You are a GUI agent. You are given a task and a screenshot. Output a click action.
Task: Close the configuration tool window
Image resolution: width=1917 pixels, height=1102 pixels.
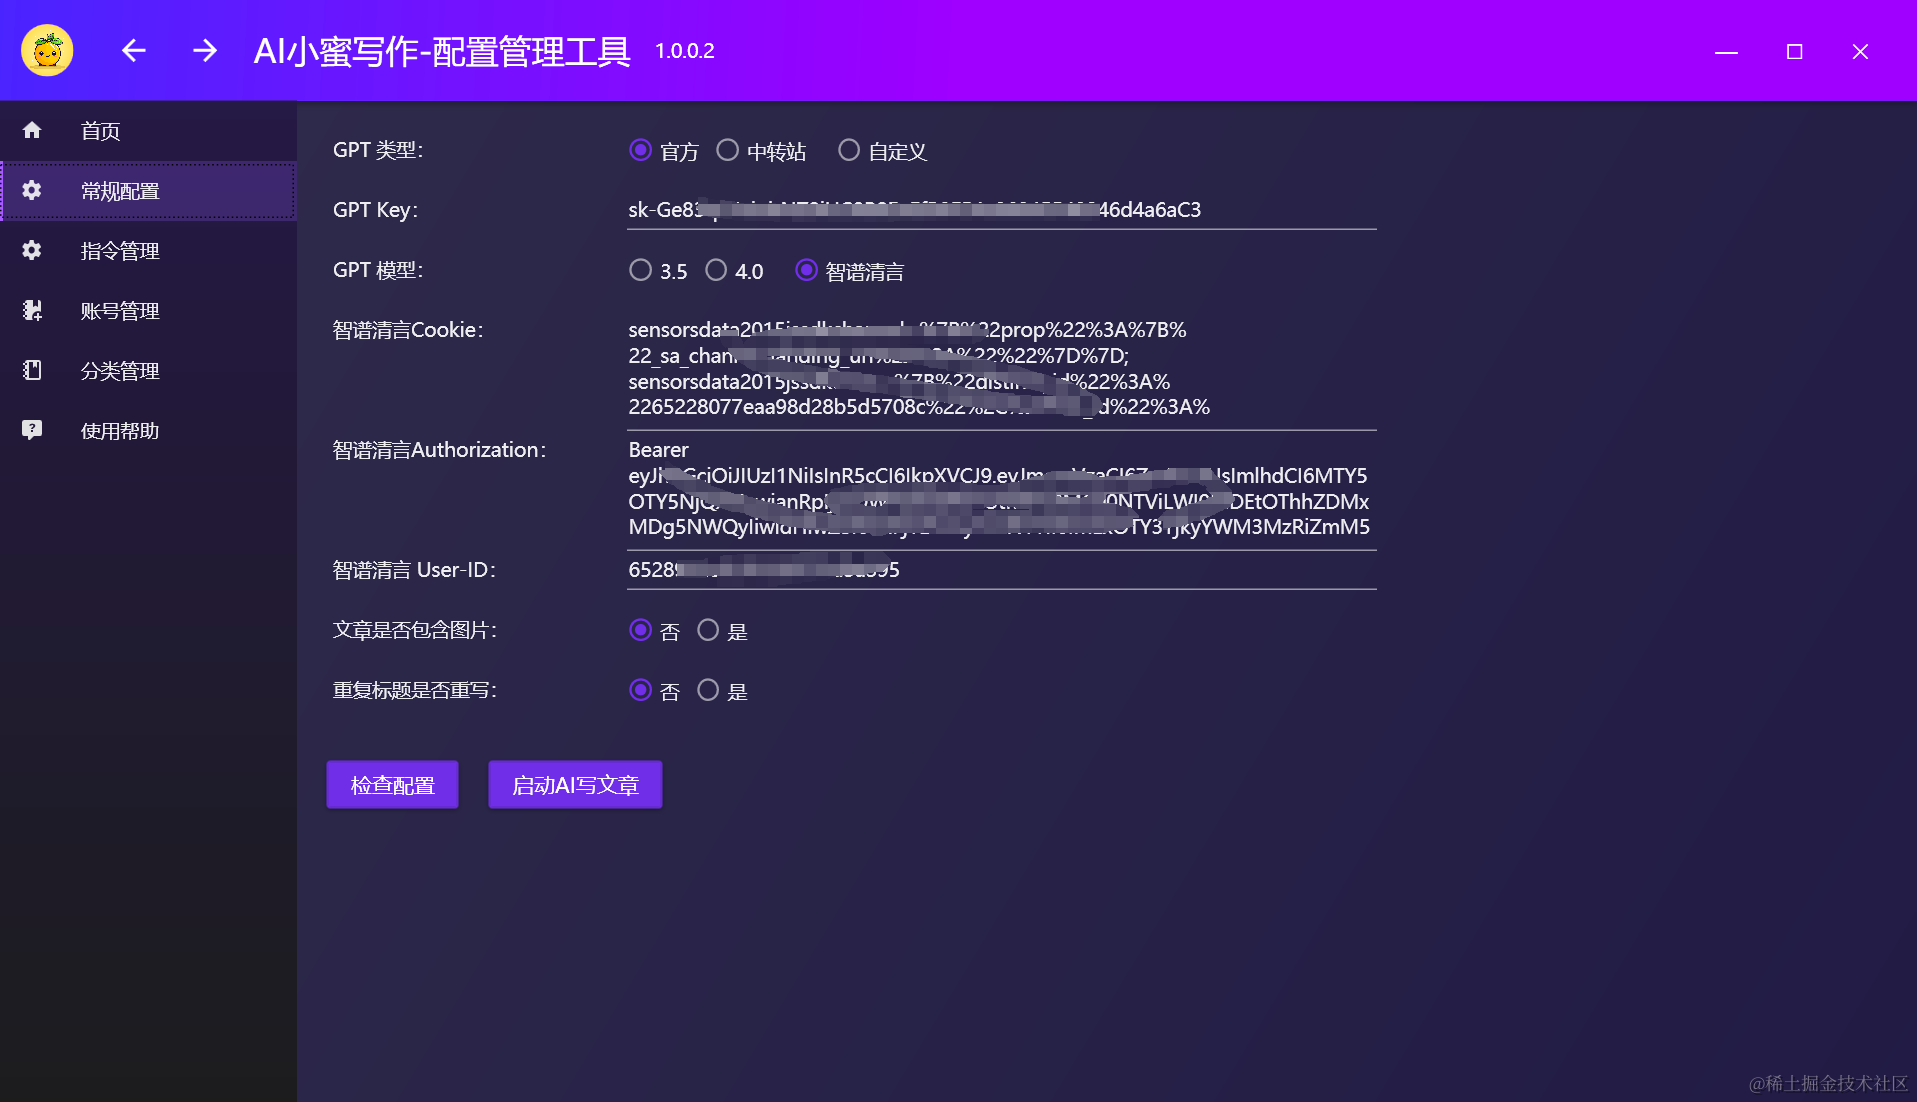coord(1860,51)
